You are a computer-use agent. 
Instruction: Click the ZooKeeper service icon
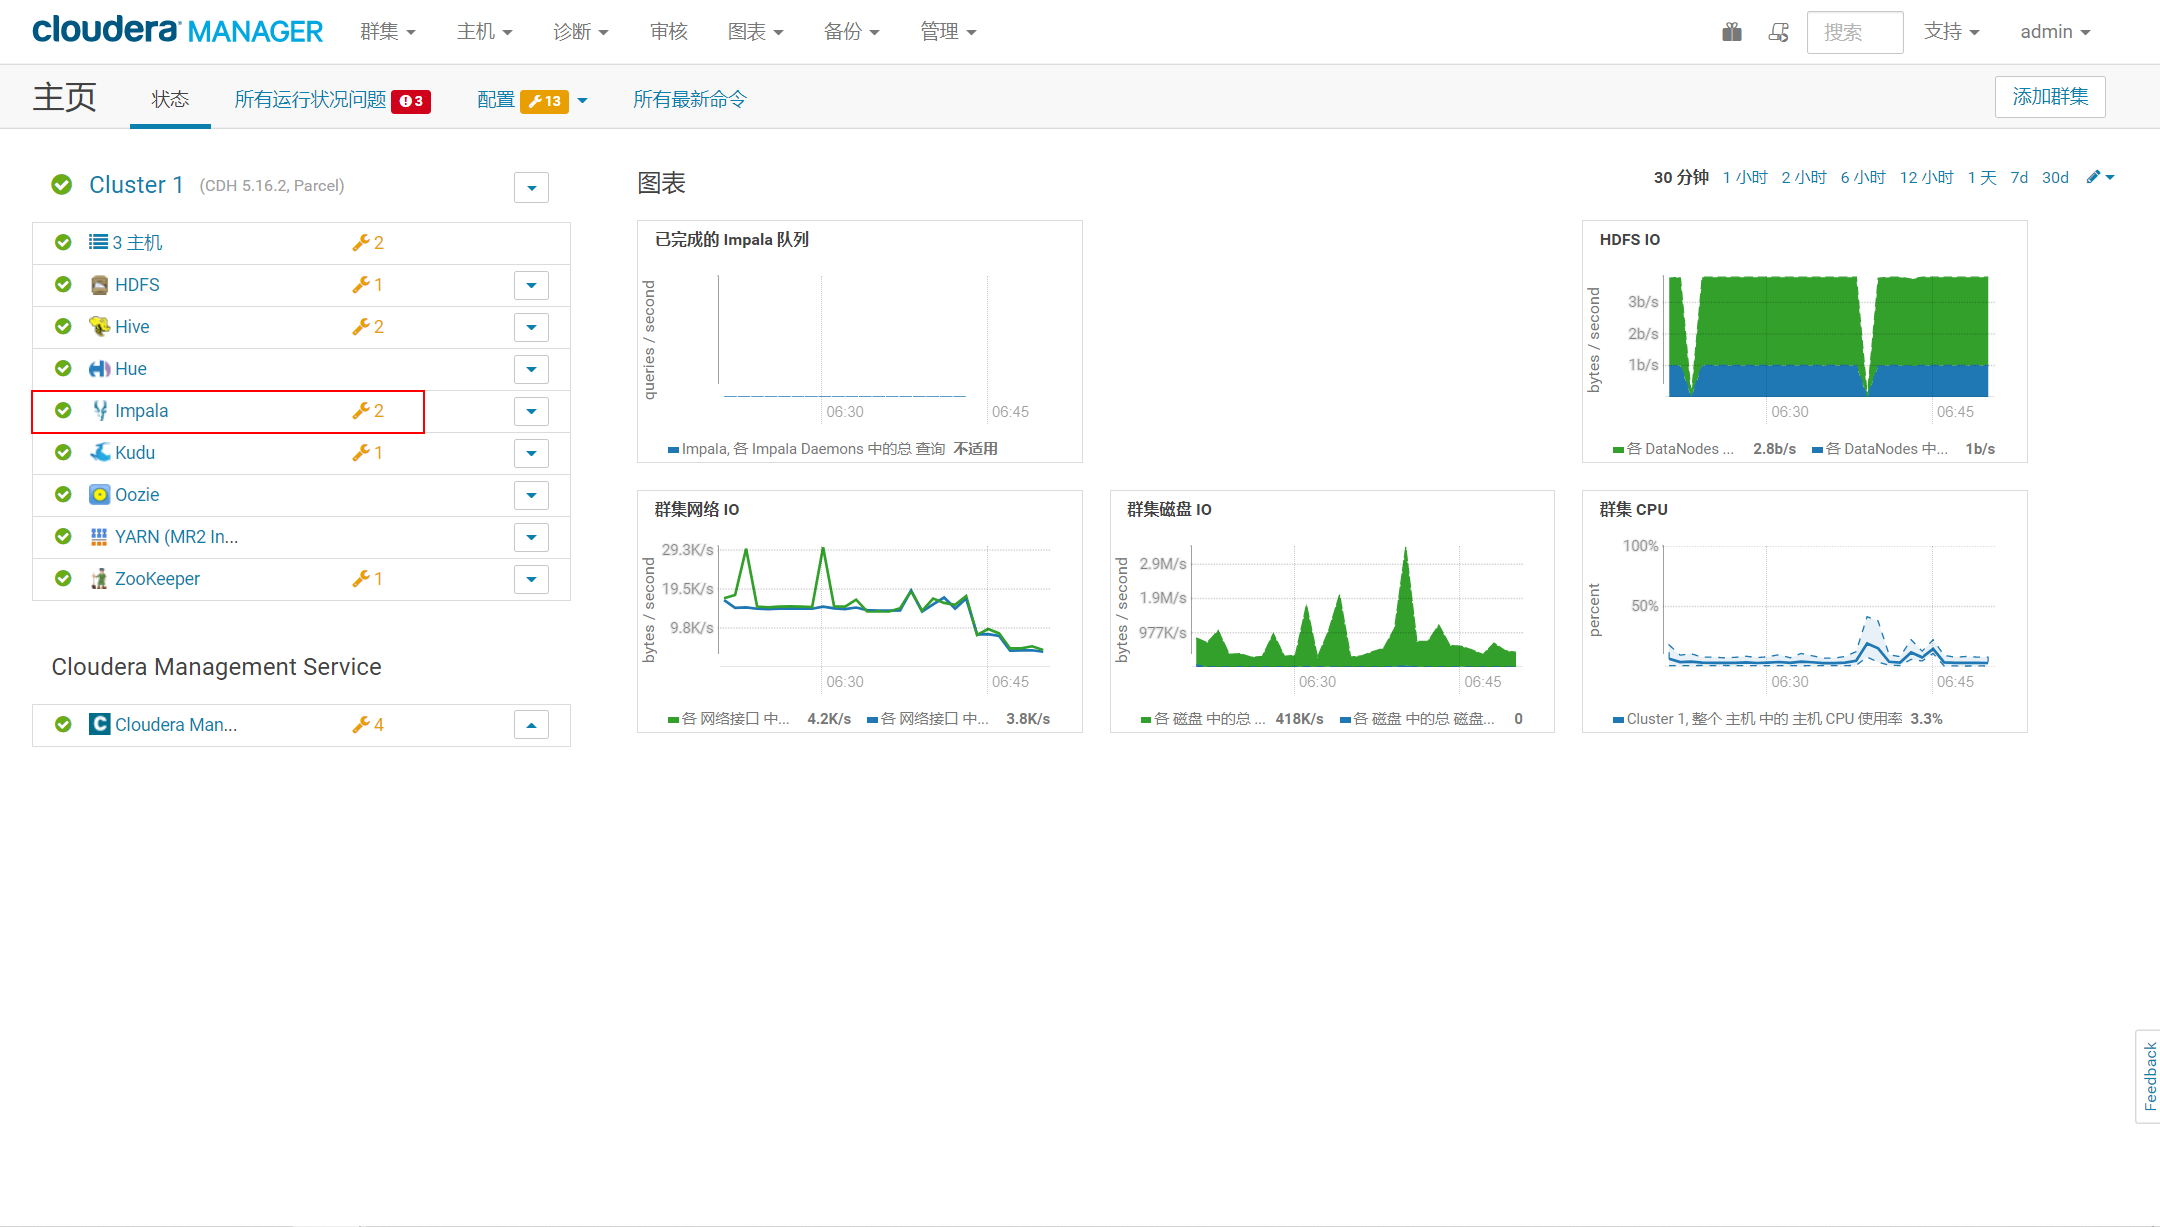click(x=99, y=579)
